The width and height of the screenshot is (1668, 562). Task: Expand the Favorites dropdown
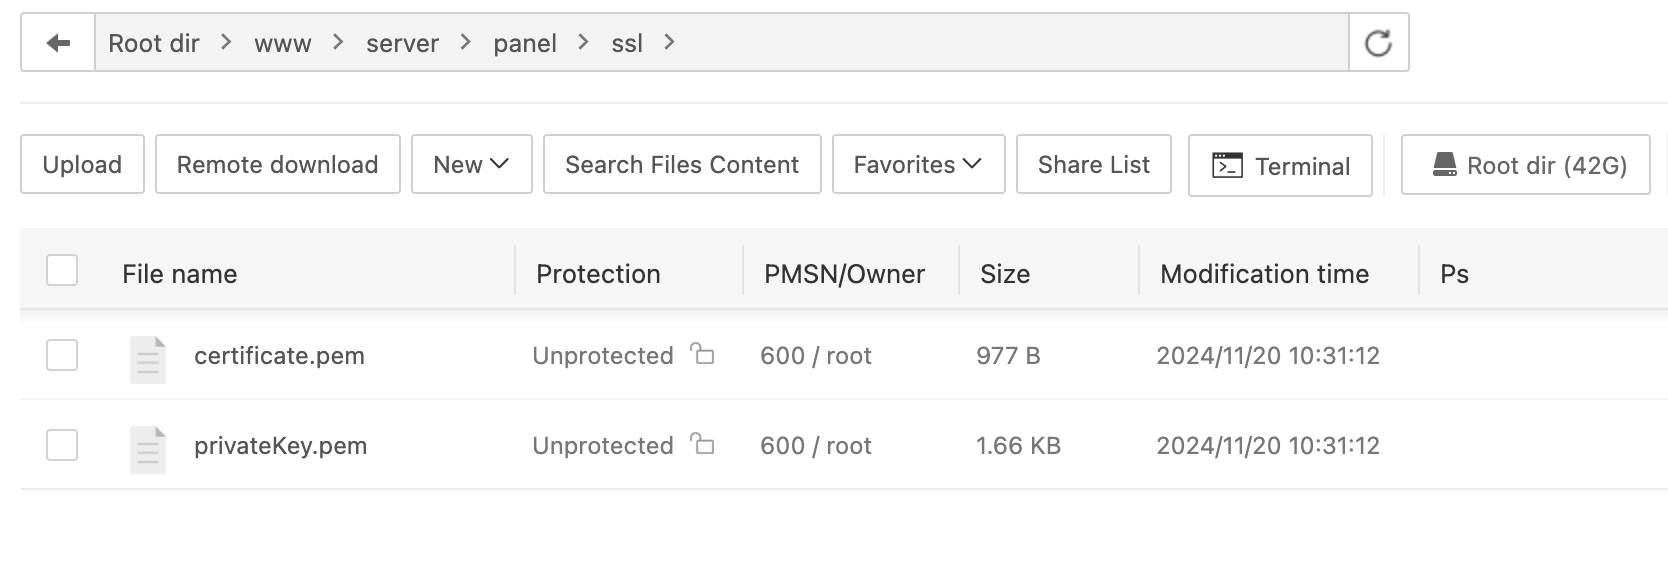pos(917,165)
